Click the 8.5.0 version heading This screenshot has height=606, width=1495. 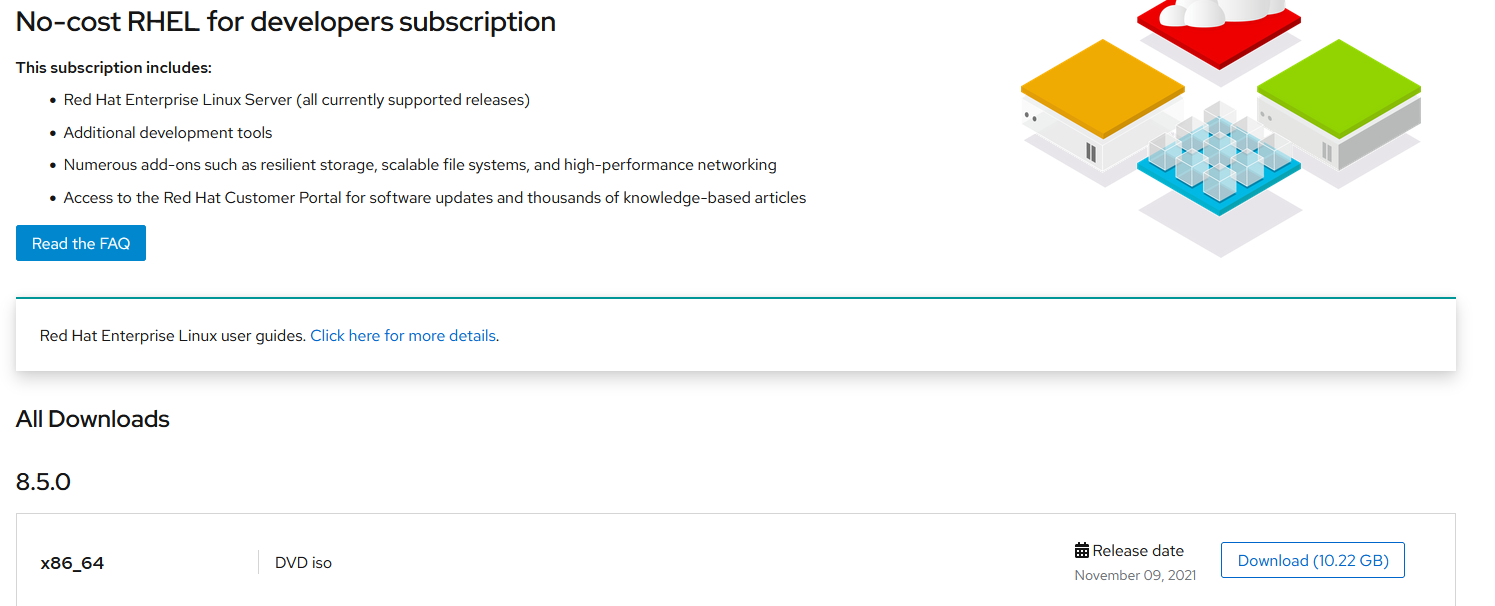(x=44, y=482)
